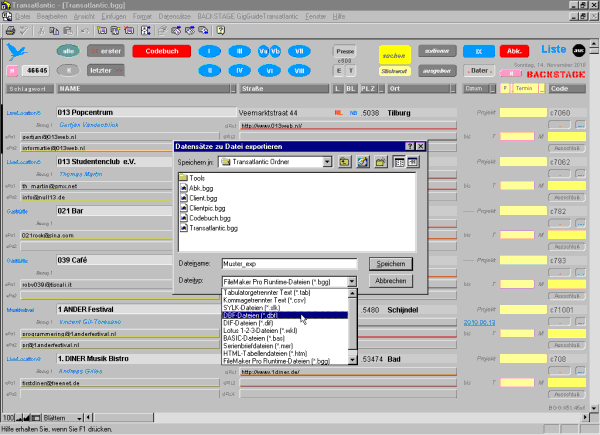Select the Codebuch.bgg file
The width and height of the screenshot is (600, 435).
pos(203,218)
